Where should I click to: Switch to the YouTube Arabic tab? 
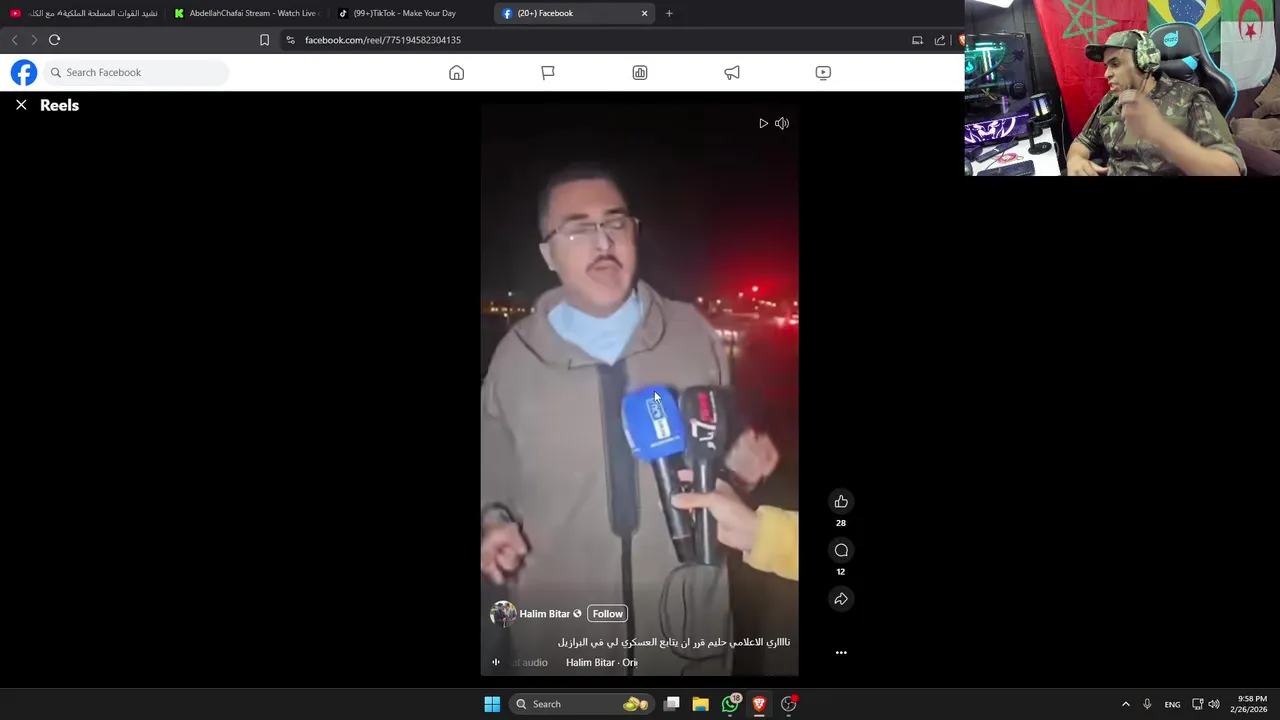click(x=83, y=13)
